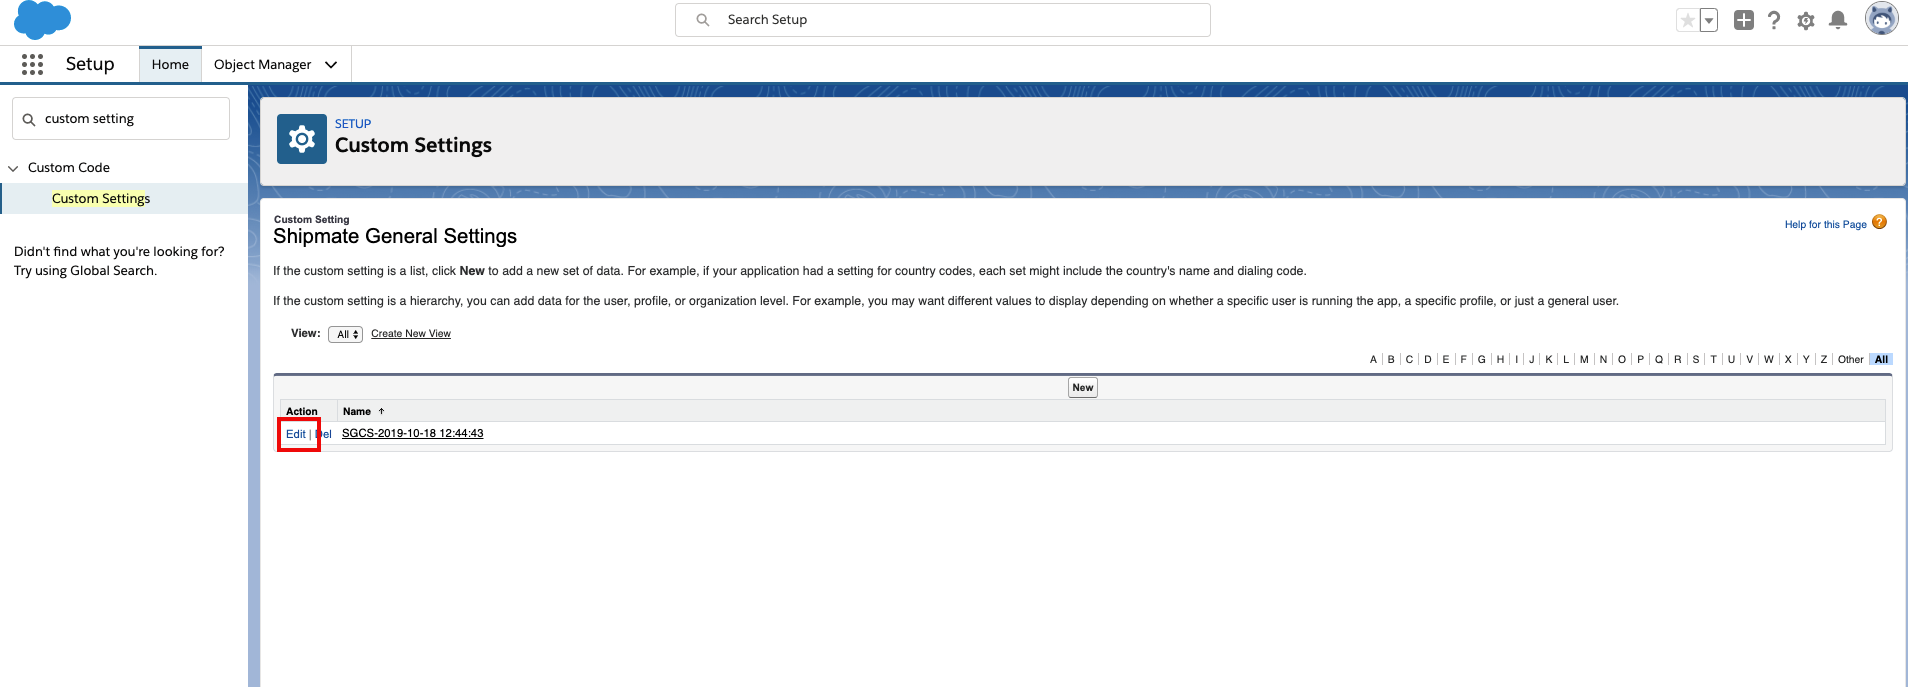This screenshot has height=687, width=1908.
Task: Click the orange help icon next to Help for this Page
Action: coord(1880,222)
